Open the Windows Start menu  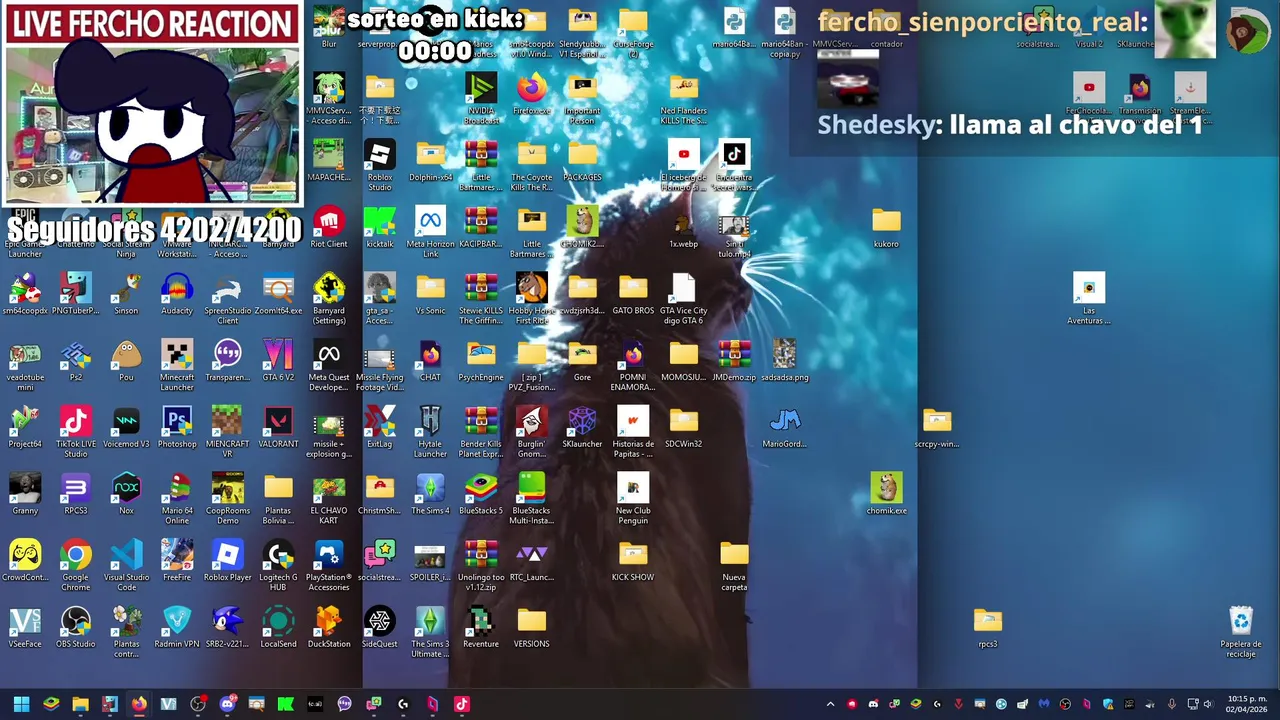21,704
